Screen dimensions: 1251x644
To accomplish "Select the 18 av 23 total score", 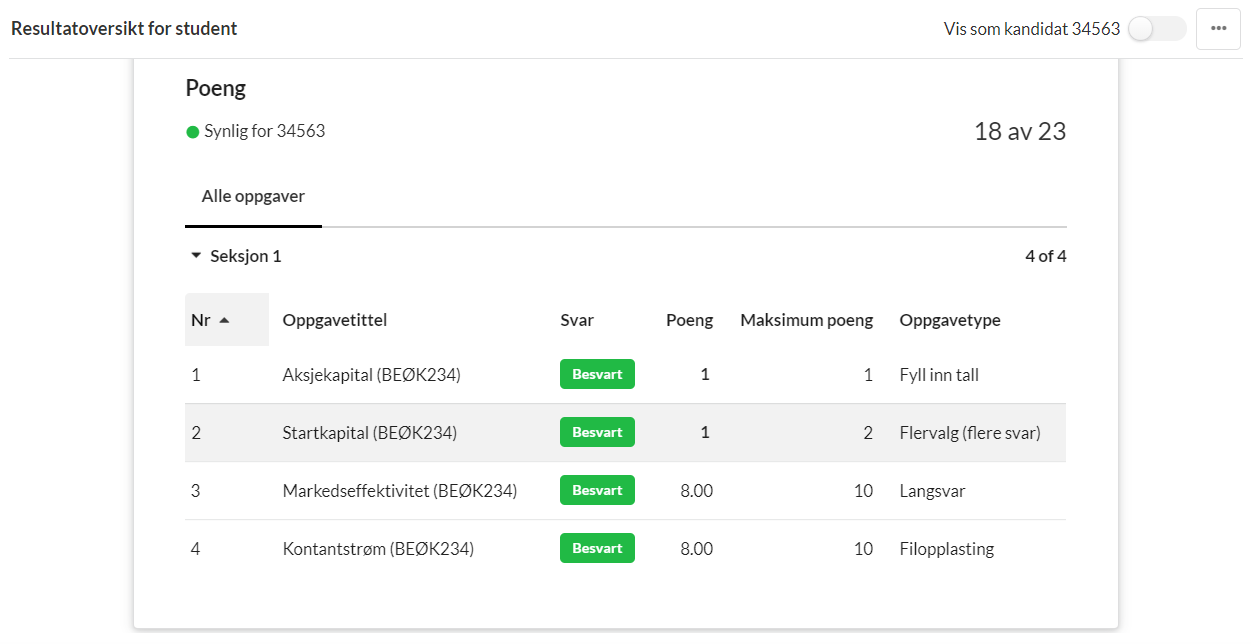I will (x=1020, y=131).
